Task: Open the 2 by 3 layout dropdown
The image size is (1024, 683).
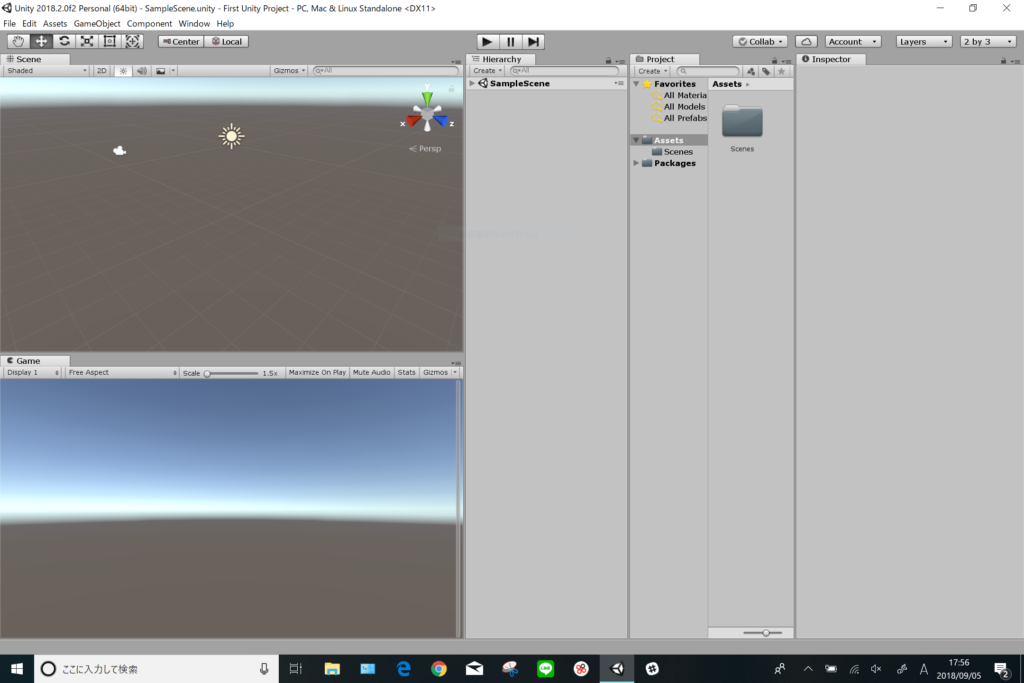Action: pyautogui.click(x=987, y=41)
